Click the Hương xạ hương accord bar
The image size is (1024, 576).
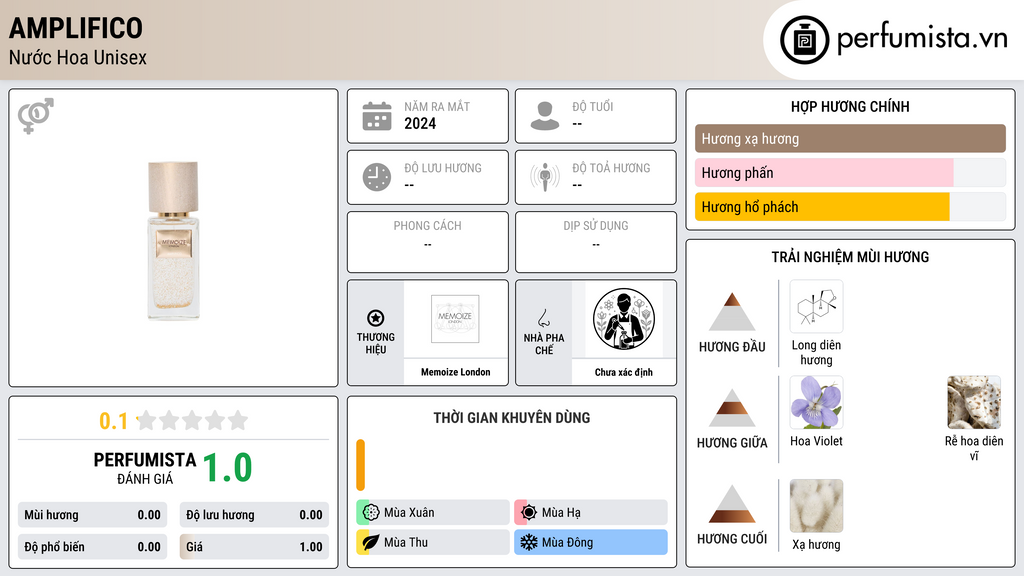point(850,138)
